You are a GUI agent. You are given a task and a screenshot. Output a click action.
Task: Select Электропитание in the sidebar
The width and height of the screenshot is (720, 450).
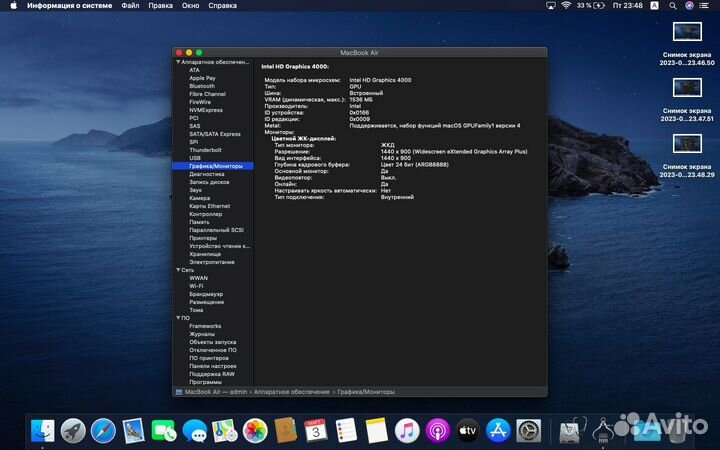click(212, 262)
